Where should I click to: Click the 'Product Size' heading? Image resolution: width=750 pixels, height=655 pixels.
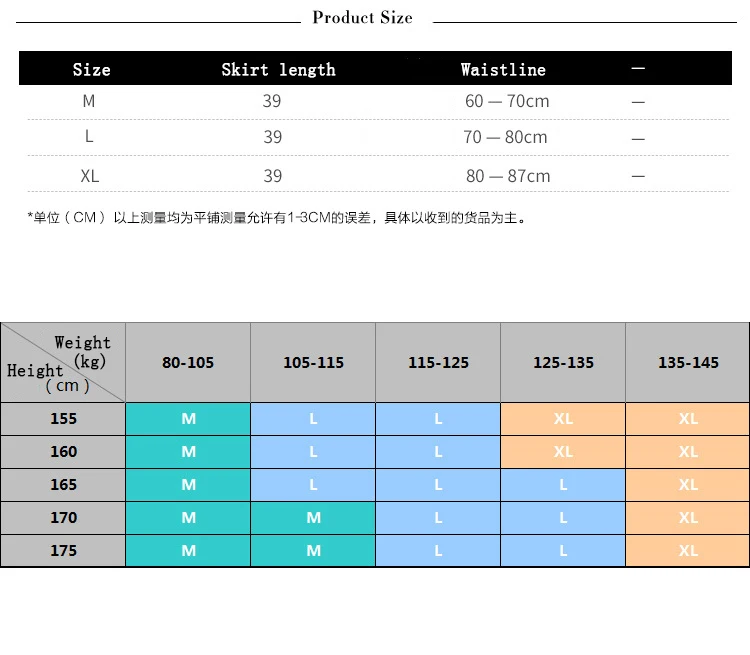(362, 18)
